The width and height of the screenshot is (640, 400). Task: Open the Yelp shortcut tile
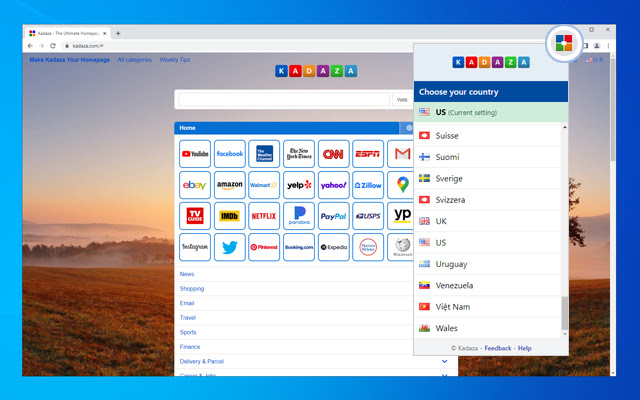299,185
